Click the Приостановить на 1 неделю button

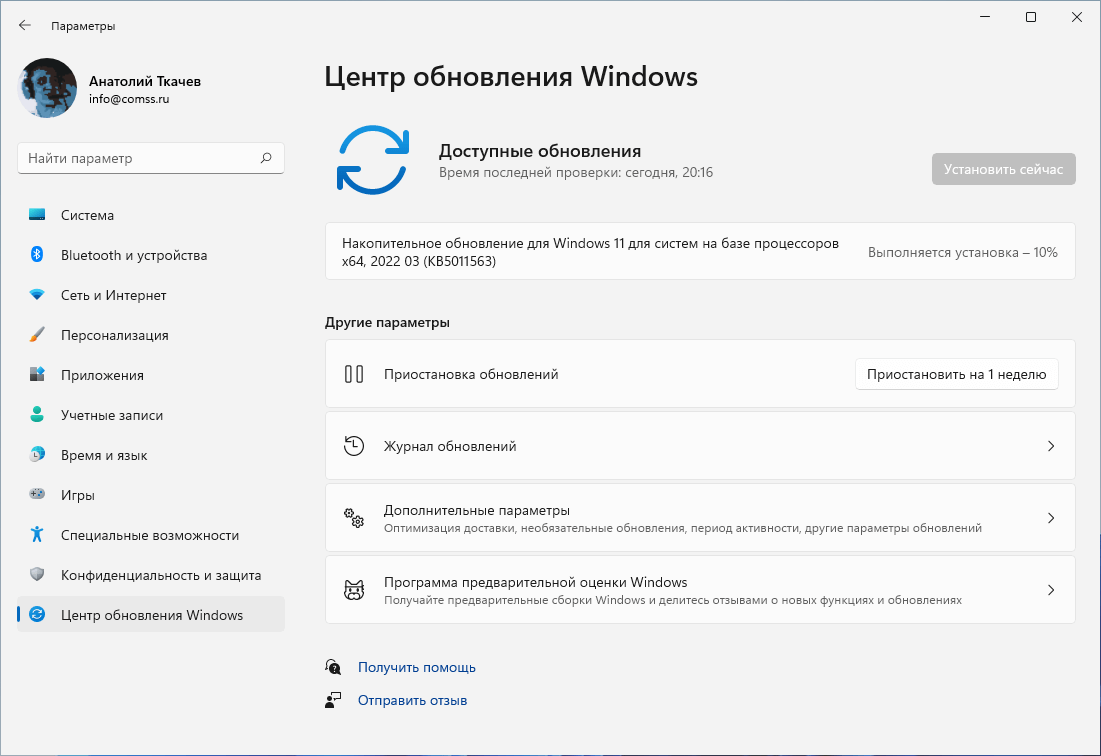point(956,373)
